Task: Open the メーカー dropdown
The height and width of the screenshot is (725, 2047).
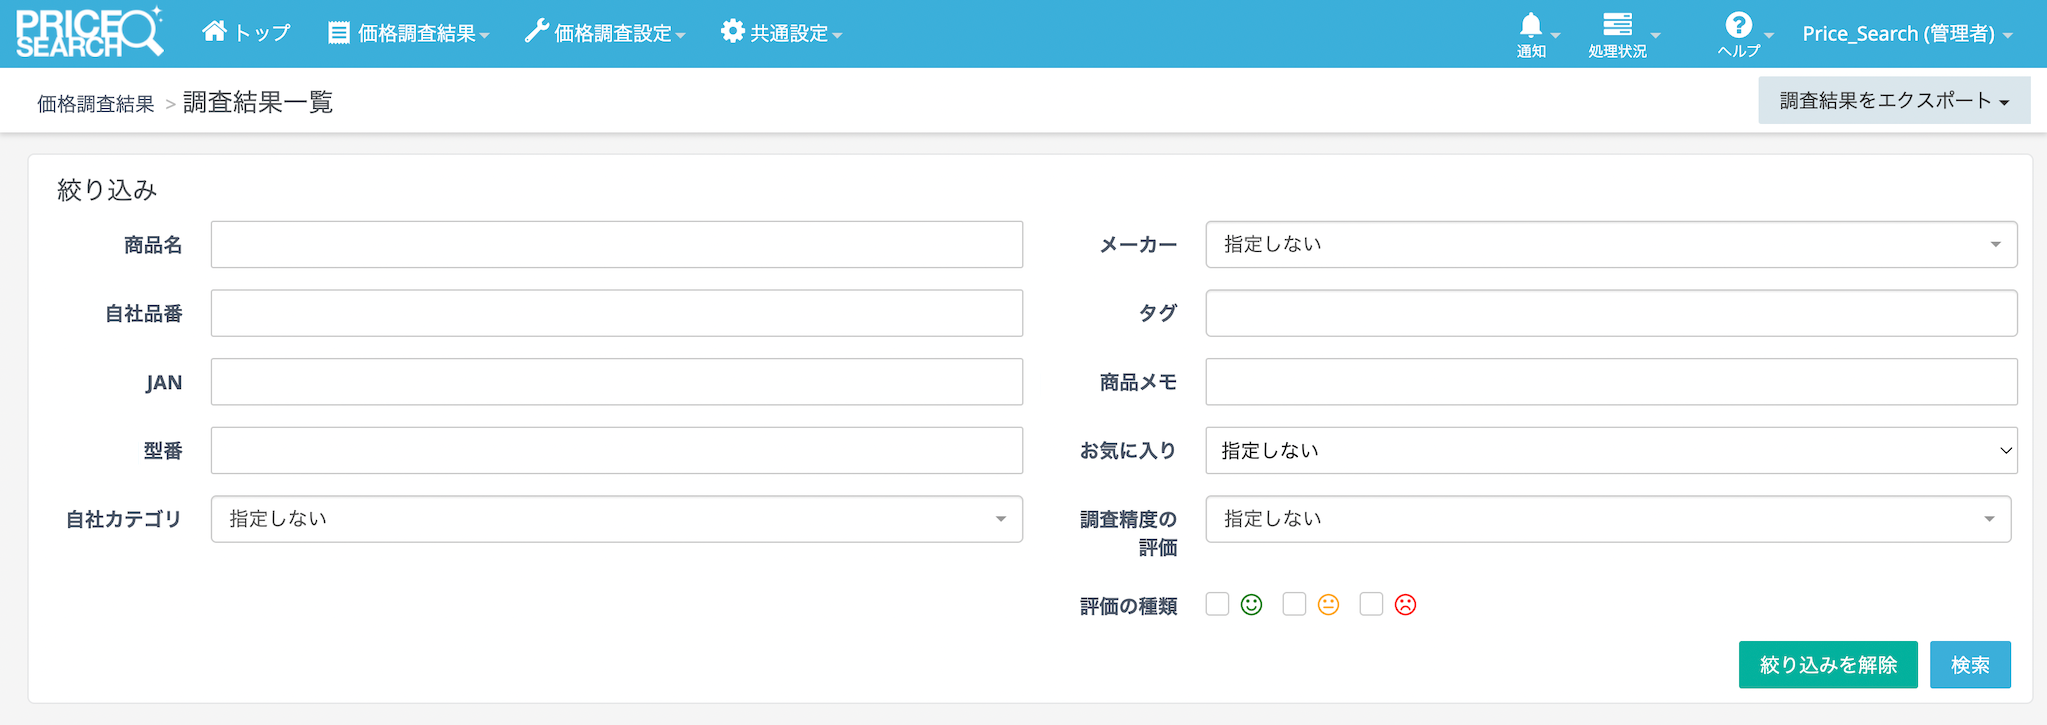Action: click(1610, 245)
